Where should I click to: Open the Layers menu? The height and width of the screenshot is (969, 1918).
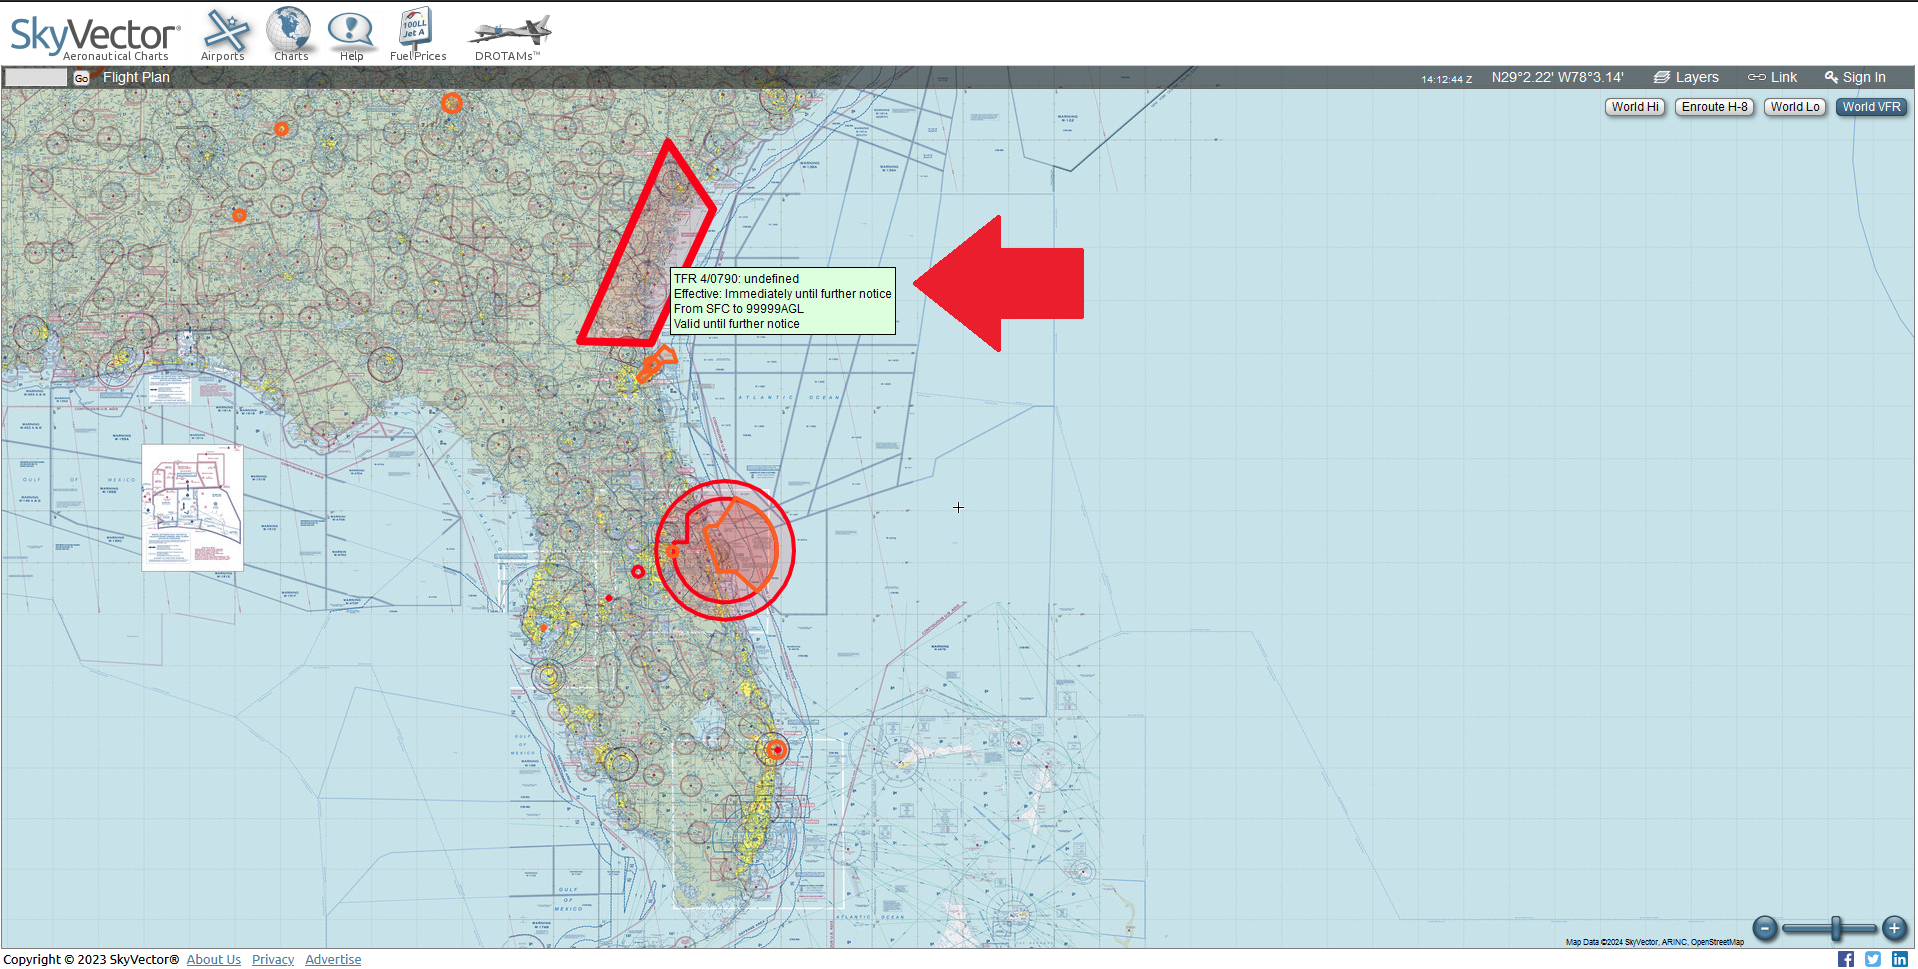coord(1686,77)
